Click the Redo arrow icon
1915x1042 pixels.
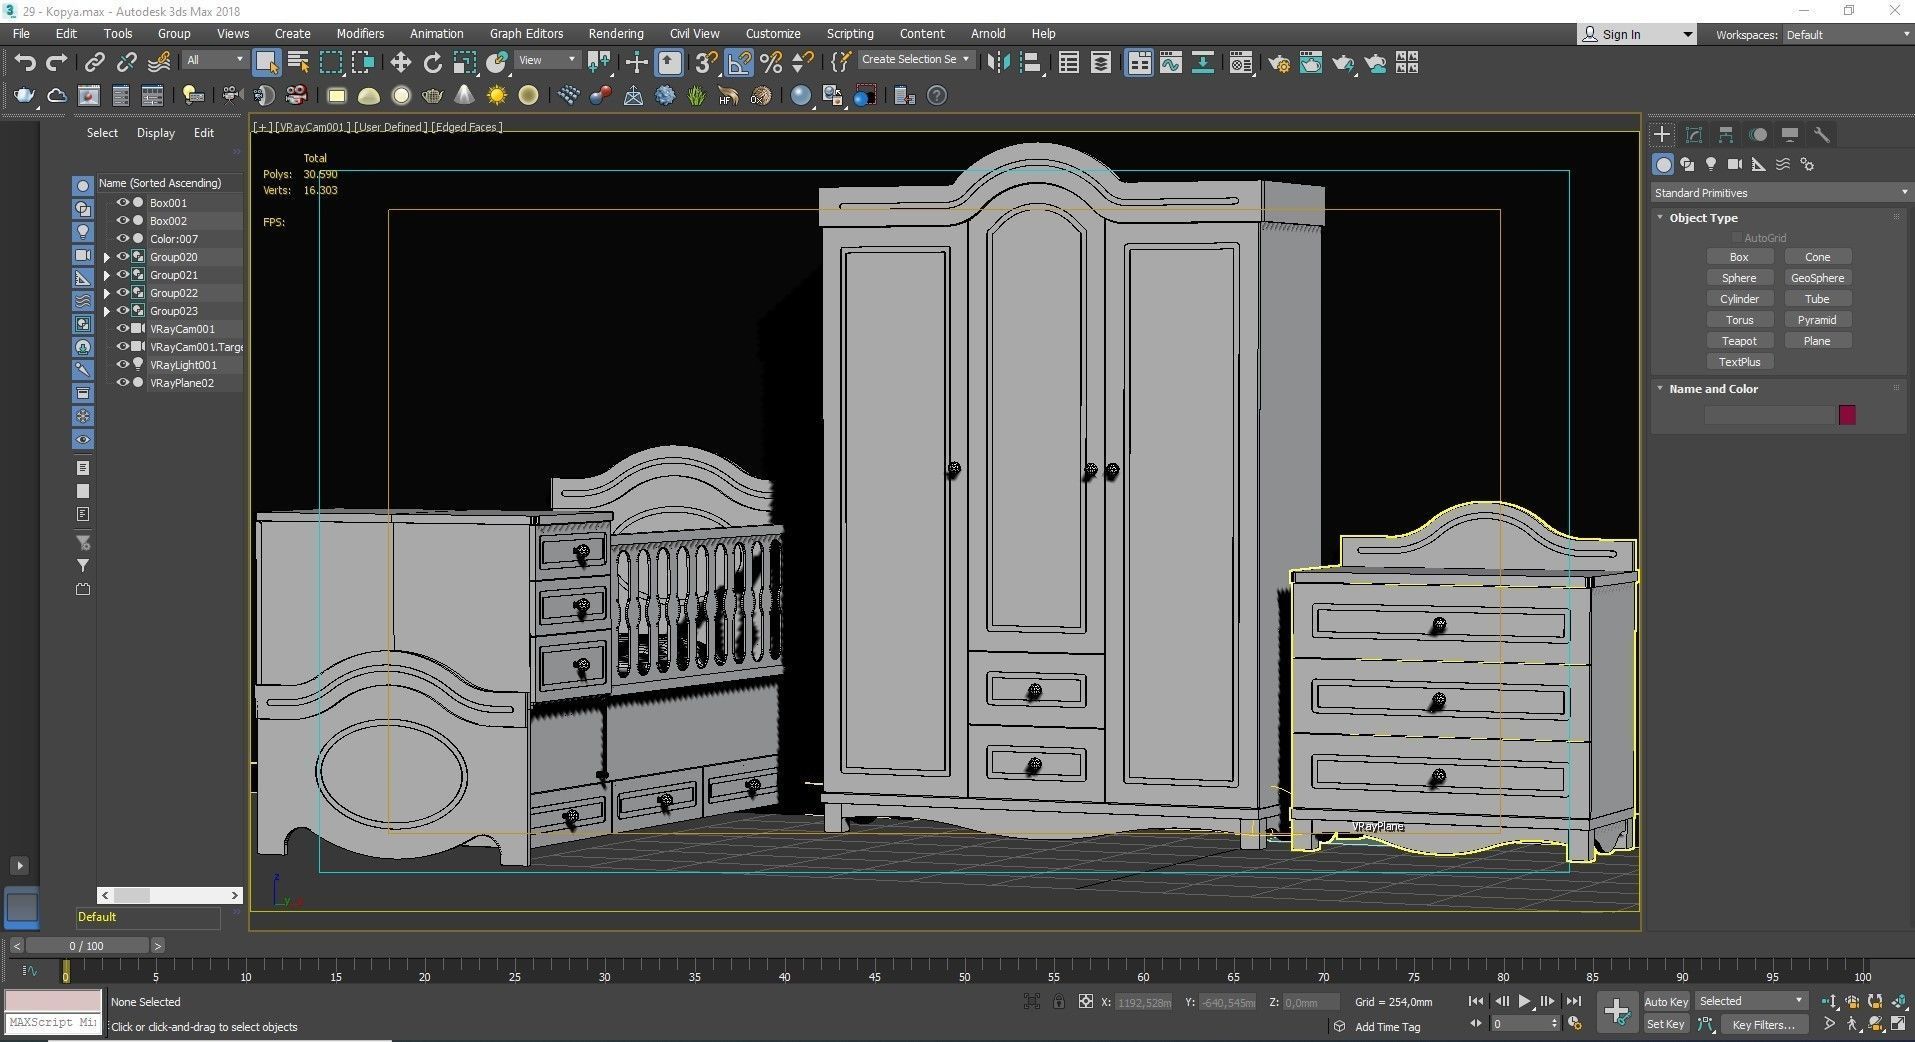click(56, 63)
